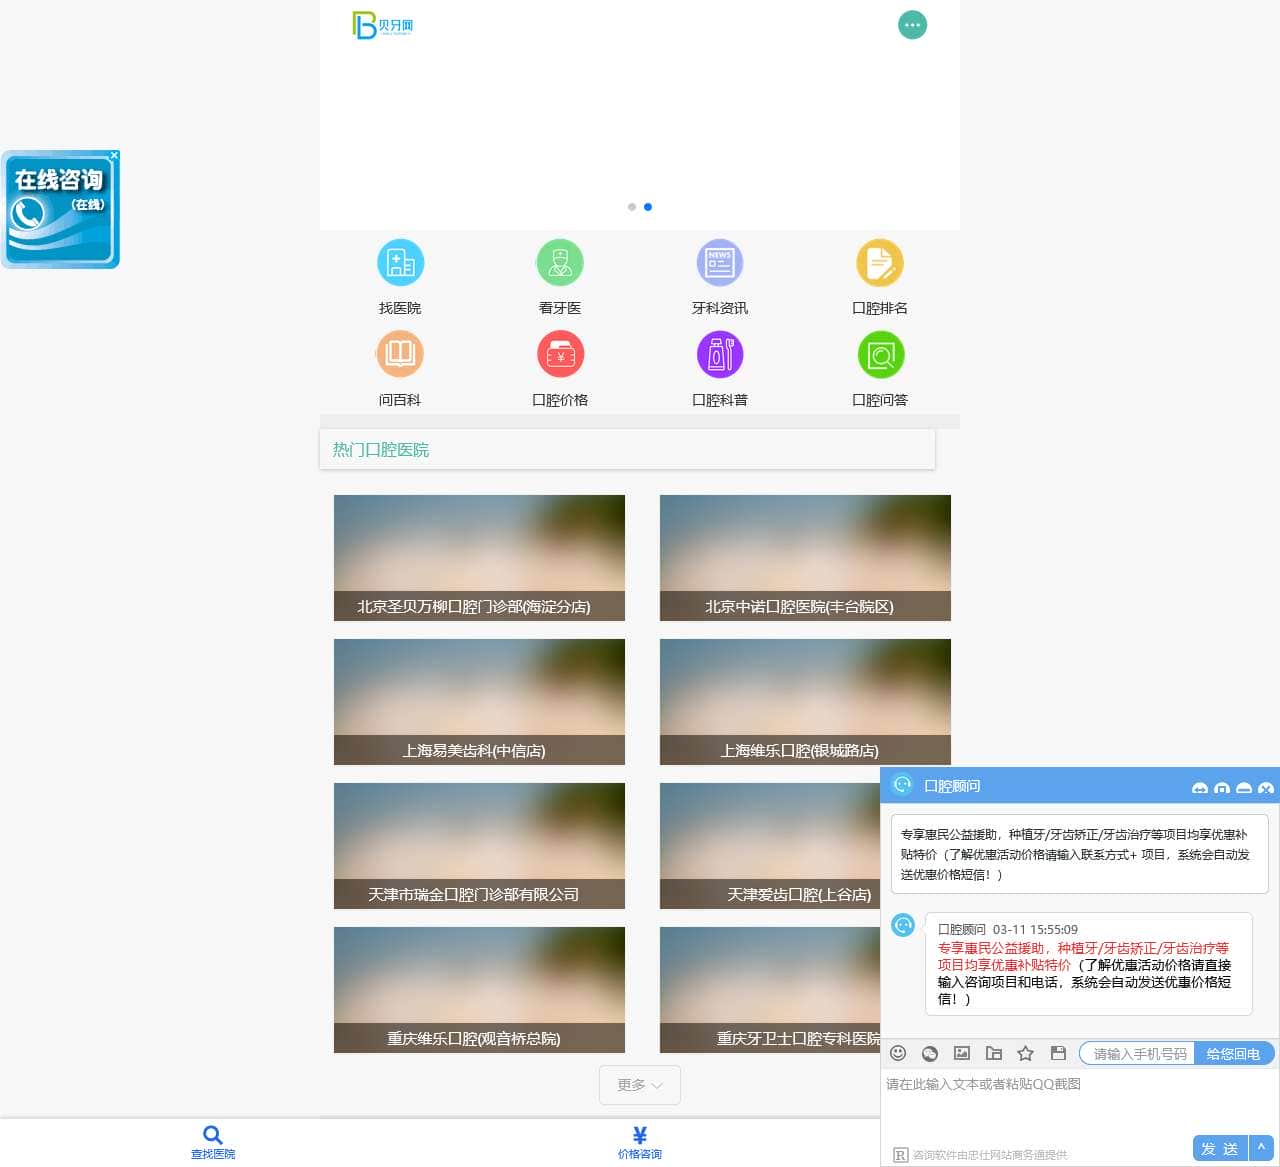
Task: Open the 牙科资讯 news icon
Action: [720, 263]
